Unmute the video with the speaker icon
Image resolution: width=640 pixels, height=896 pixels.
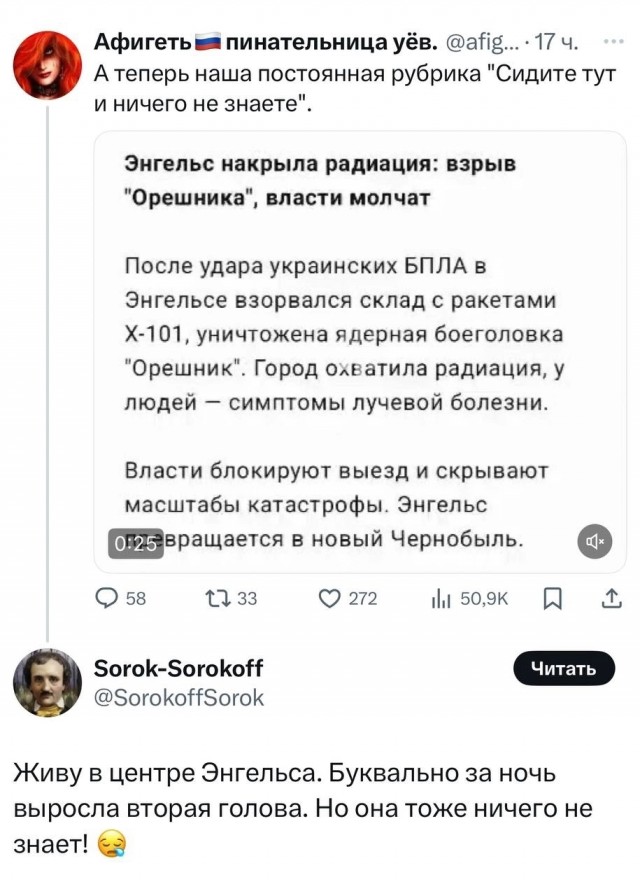click(x=595, y=542)
